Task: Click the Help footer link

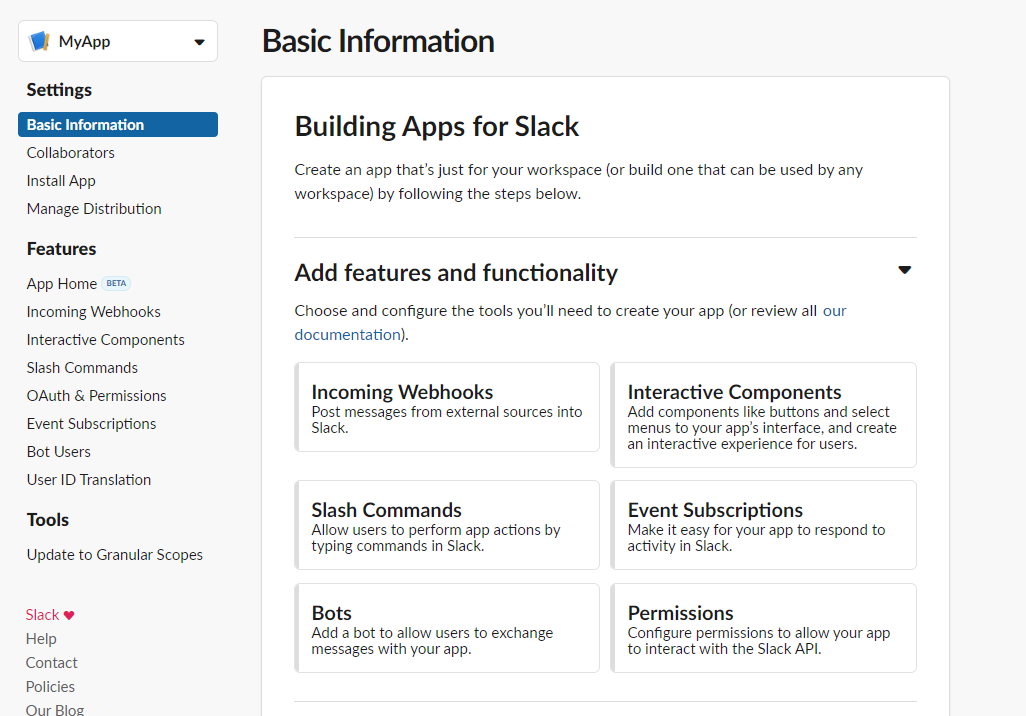Action: [x=41, y=639]
